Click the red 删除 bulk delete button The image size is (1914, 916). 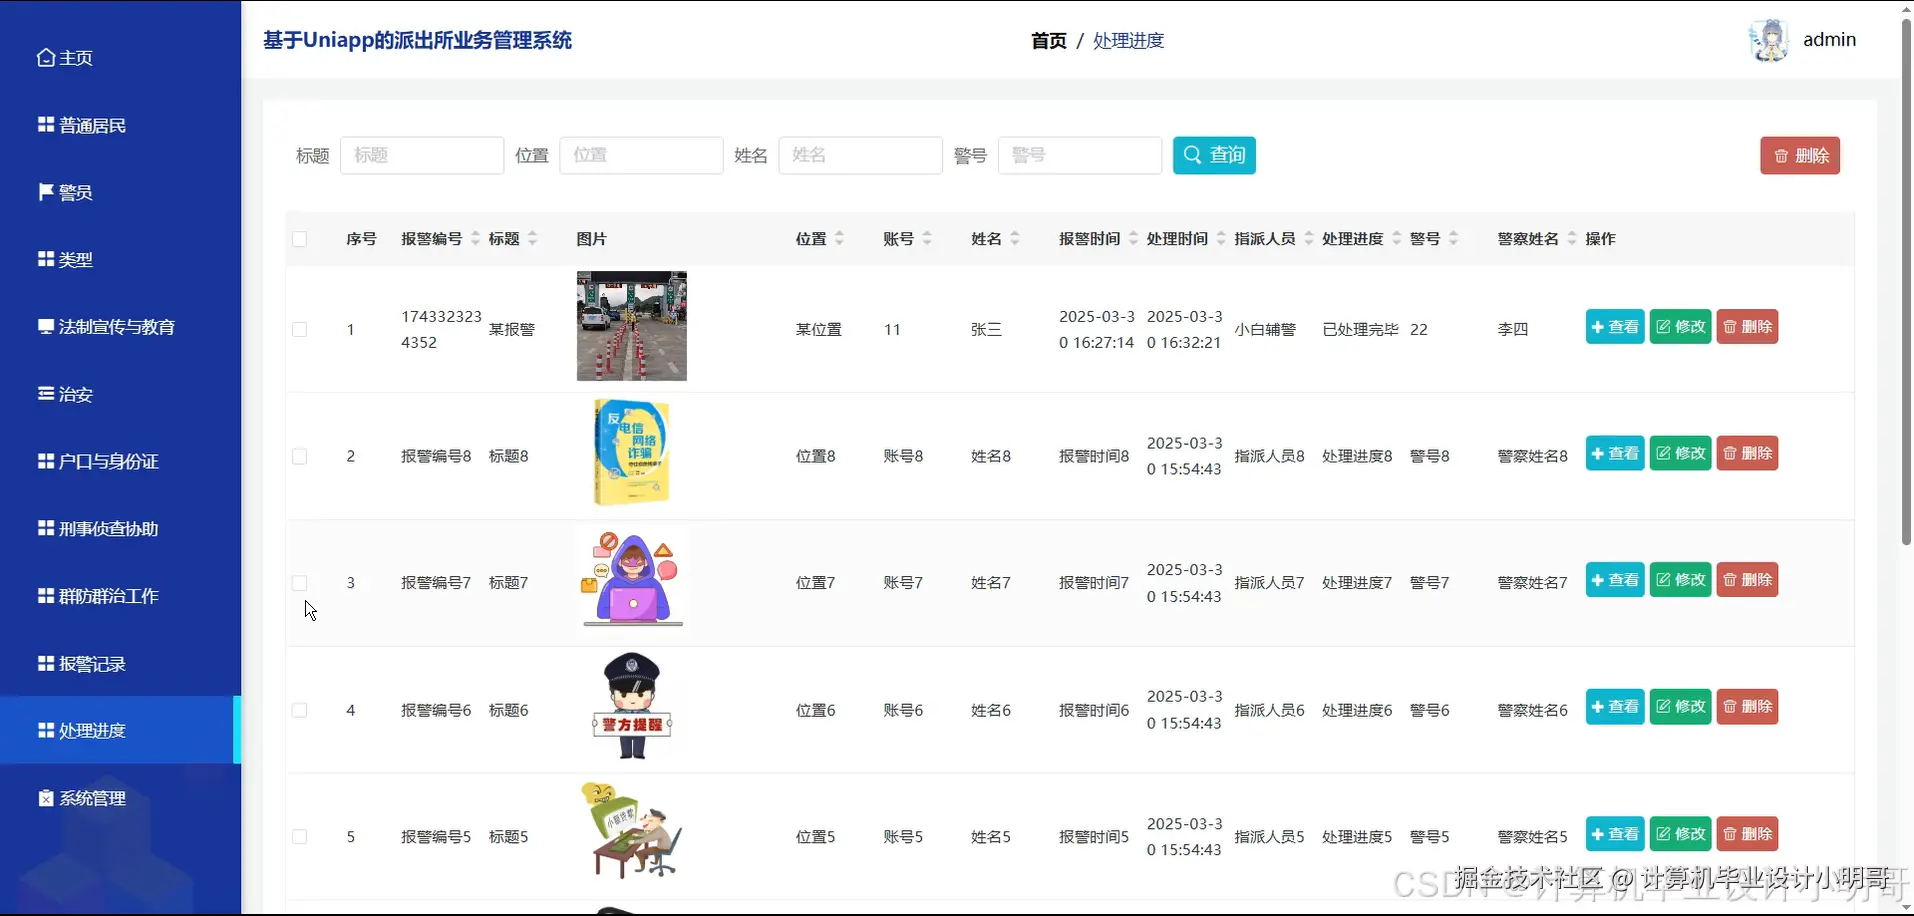click(1798, 155)
